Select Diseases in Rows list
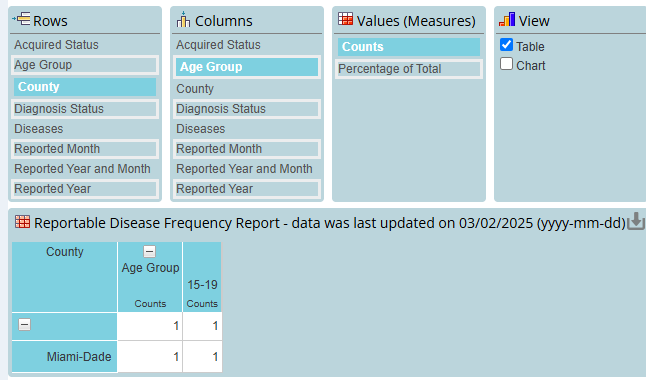Image resolution: width=646 pixels, height=380 pixels. [85, 129]
